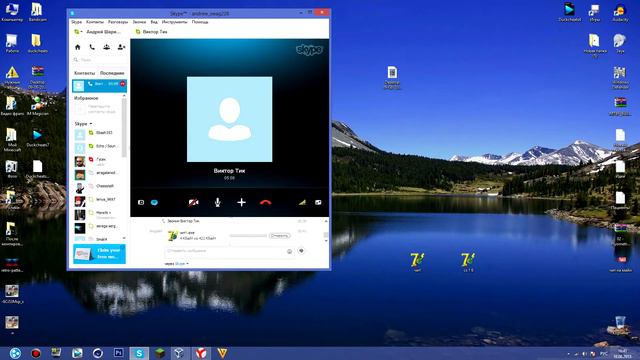Image resolution: width=640 pixels, height=360 pixels.
Task: Open the Помощь menu
Action: [x=200, y=22]
